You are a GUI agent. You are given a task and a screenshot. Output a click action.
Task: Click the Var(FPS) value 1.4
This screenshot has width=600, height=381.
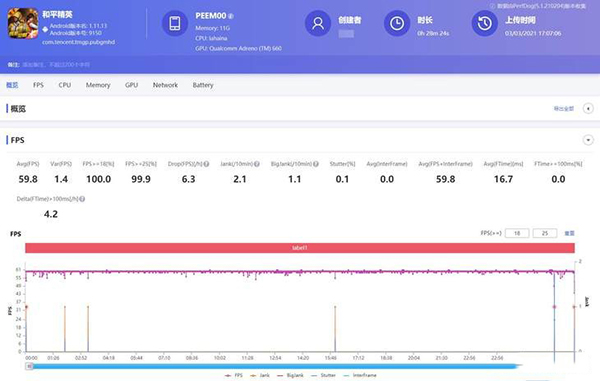(x=61, y=179)
